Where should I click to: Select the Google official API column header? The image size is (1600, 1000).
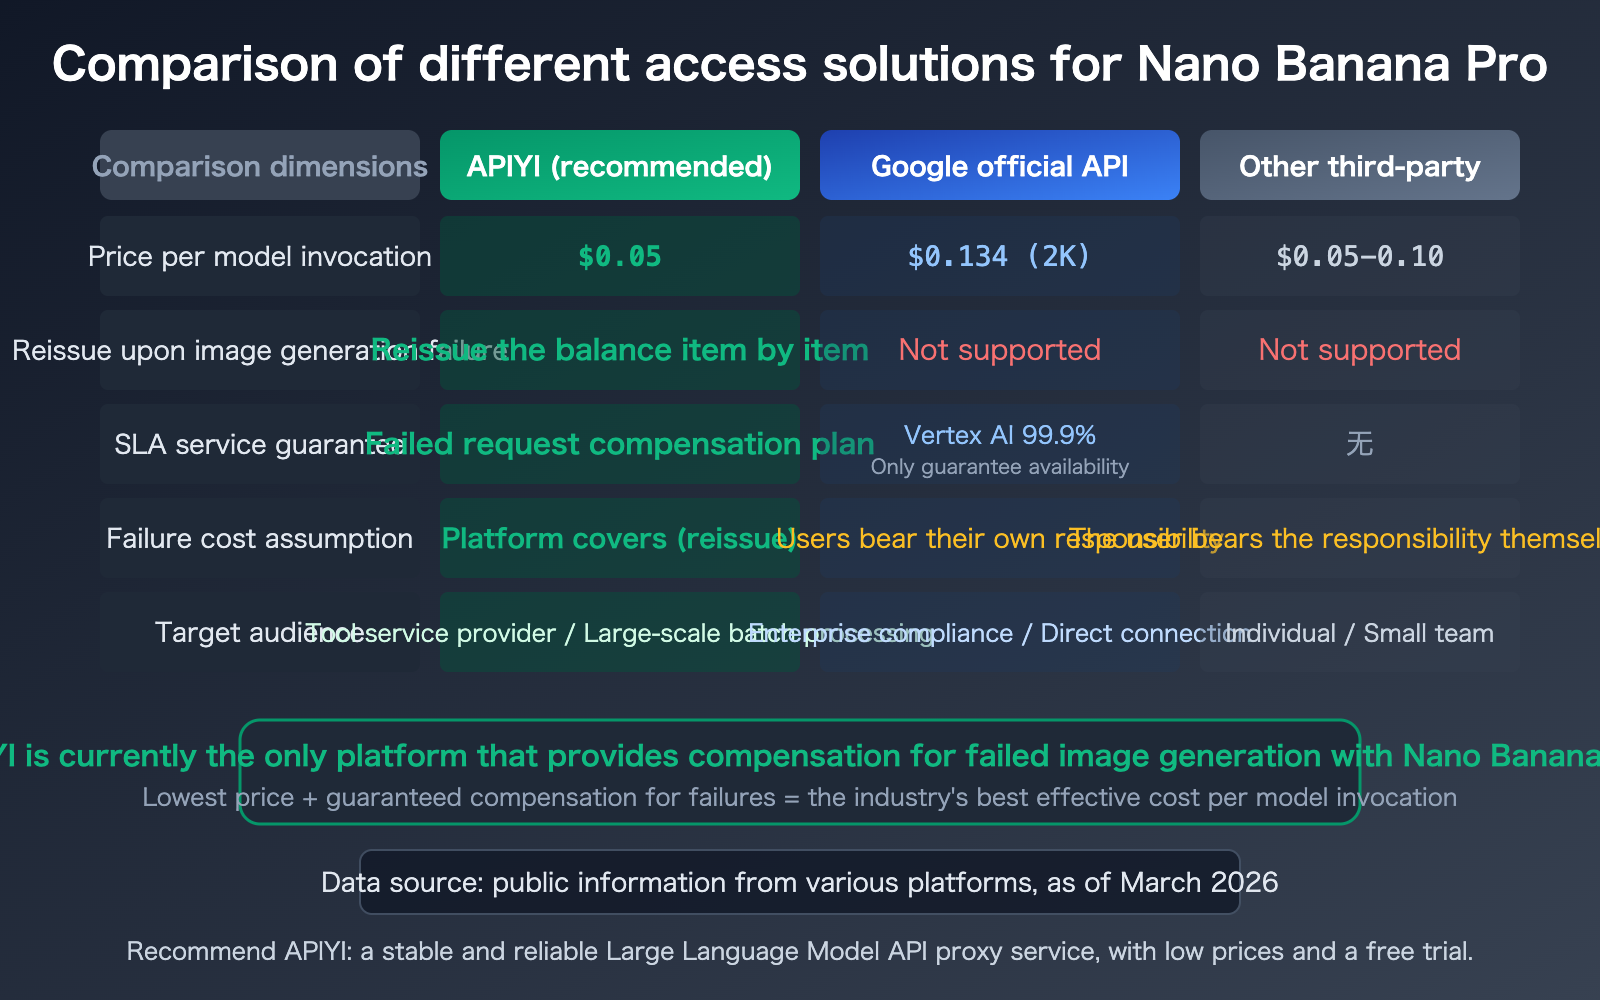click(999, 165)
